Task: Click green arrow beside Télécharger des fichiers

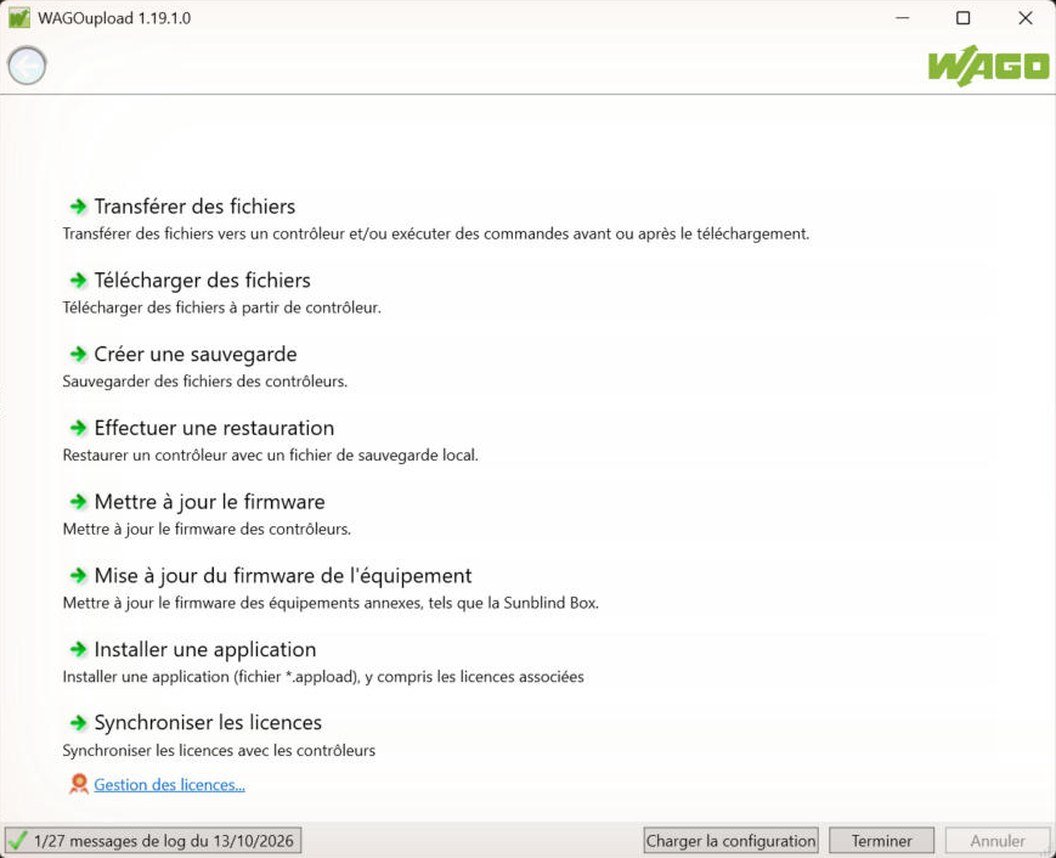Action: [79, 280]
